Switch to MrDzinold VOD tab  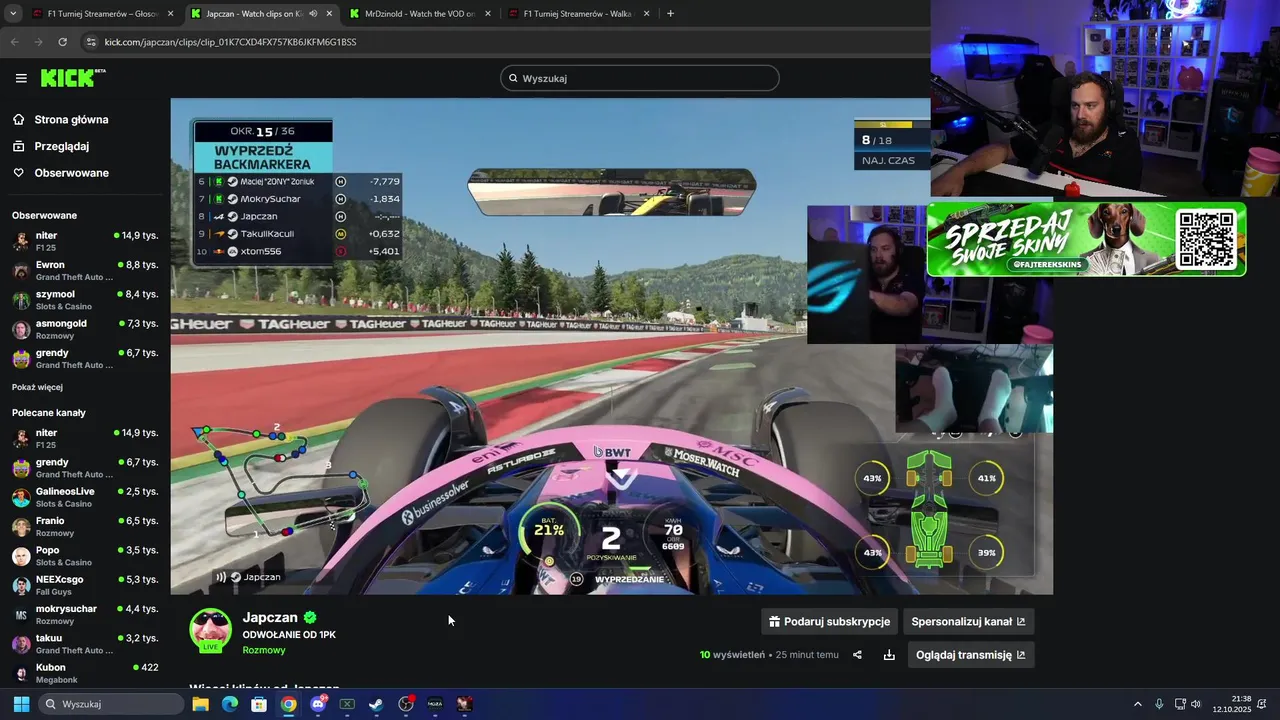click(x=419, y=14)
